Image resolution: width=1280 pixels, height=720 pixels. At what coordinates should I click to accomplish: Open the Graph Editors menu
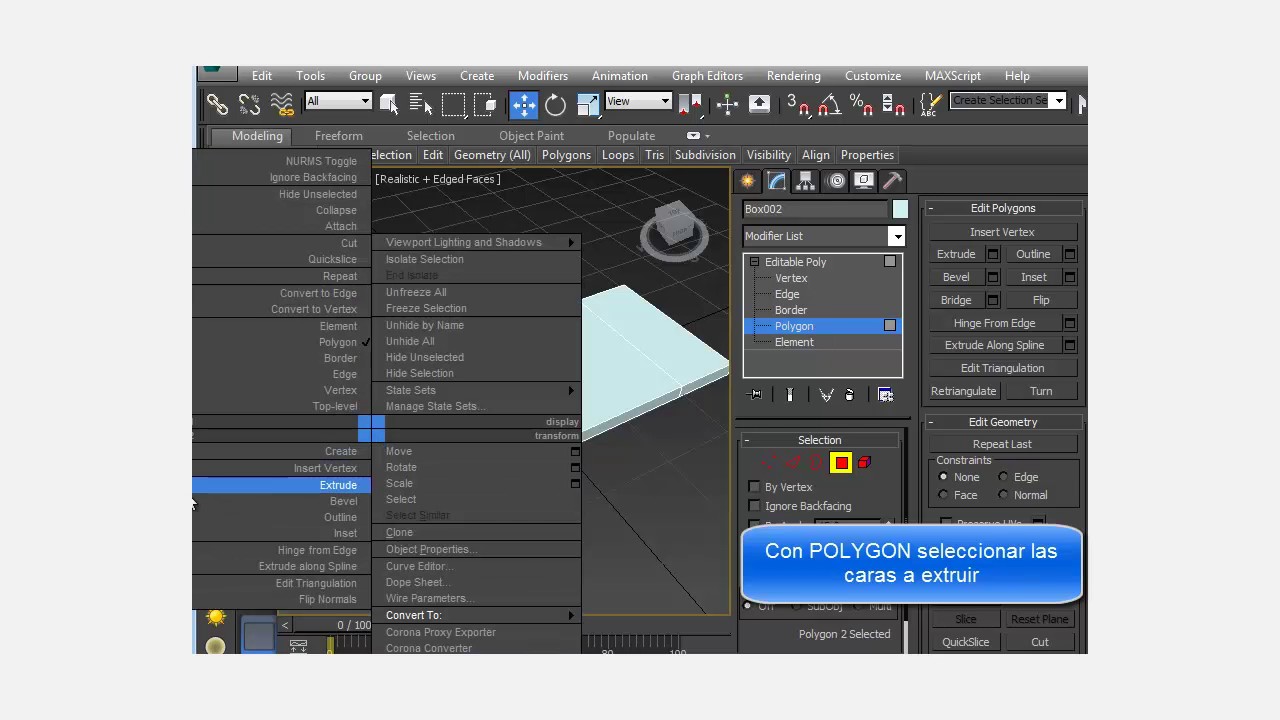[x=707, y=76]
